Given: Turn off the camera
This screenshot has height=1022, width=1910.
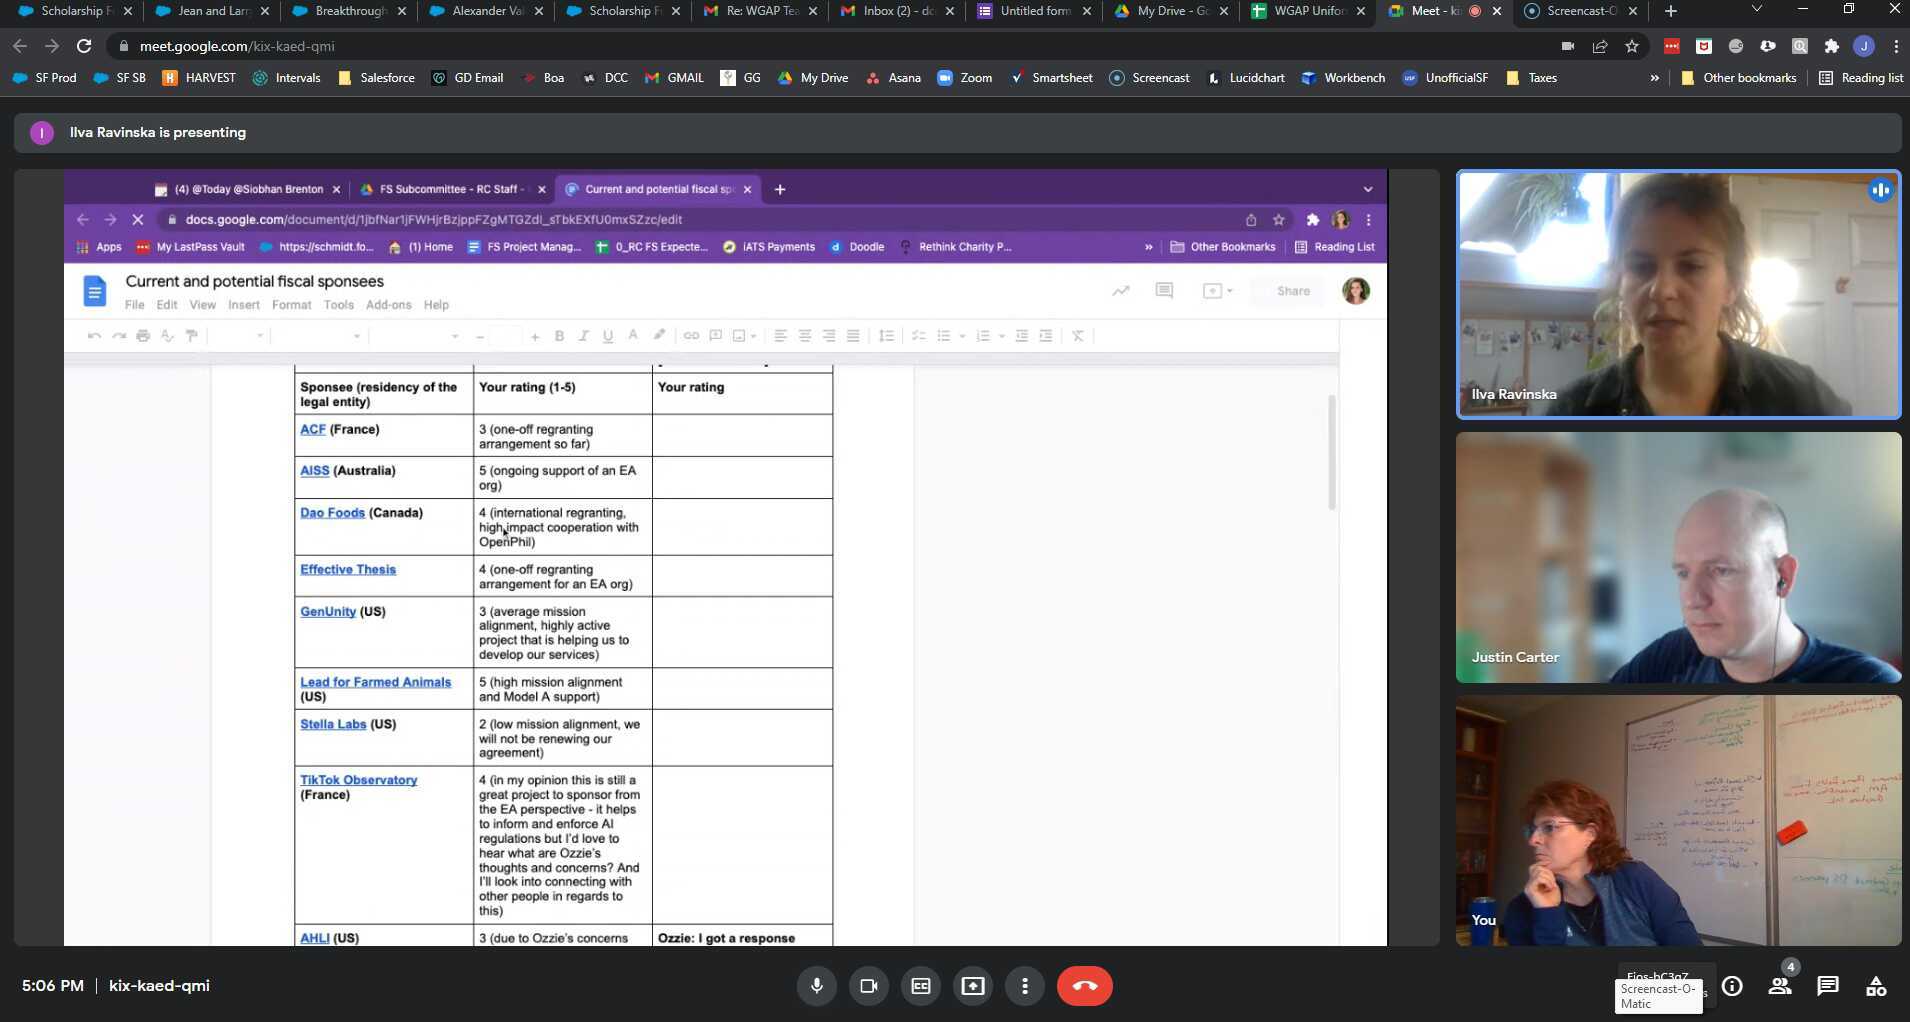Looking at the screenshot, I should point(868,986).
